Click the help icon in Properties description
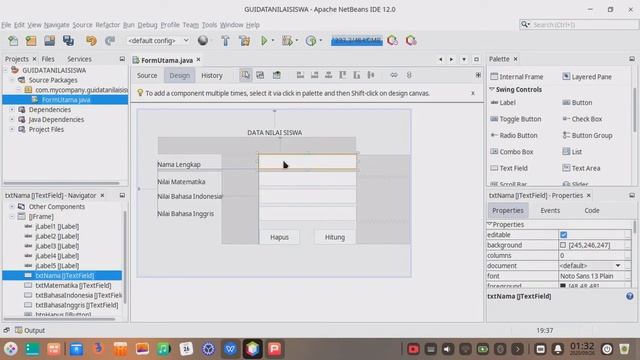 click(630, 296)
